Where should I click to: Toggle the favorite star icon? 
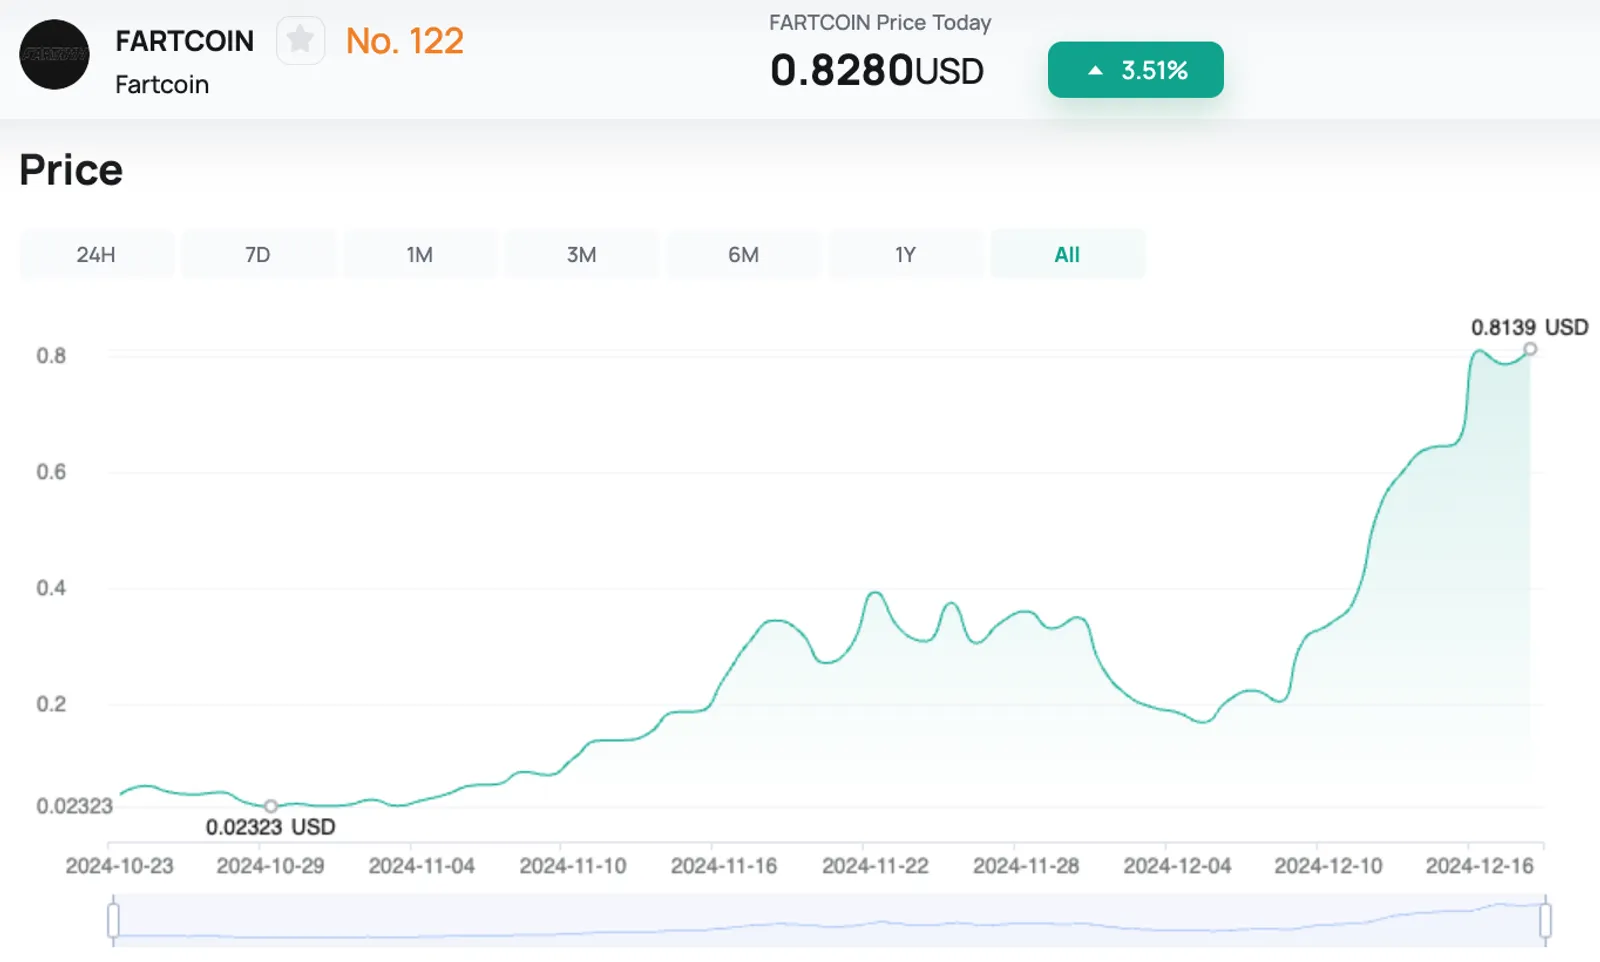tap(300, 41)
